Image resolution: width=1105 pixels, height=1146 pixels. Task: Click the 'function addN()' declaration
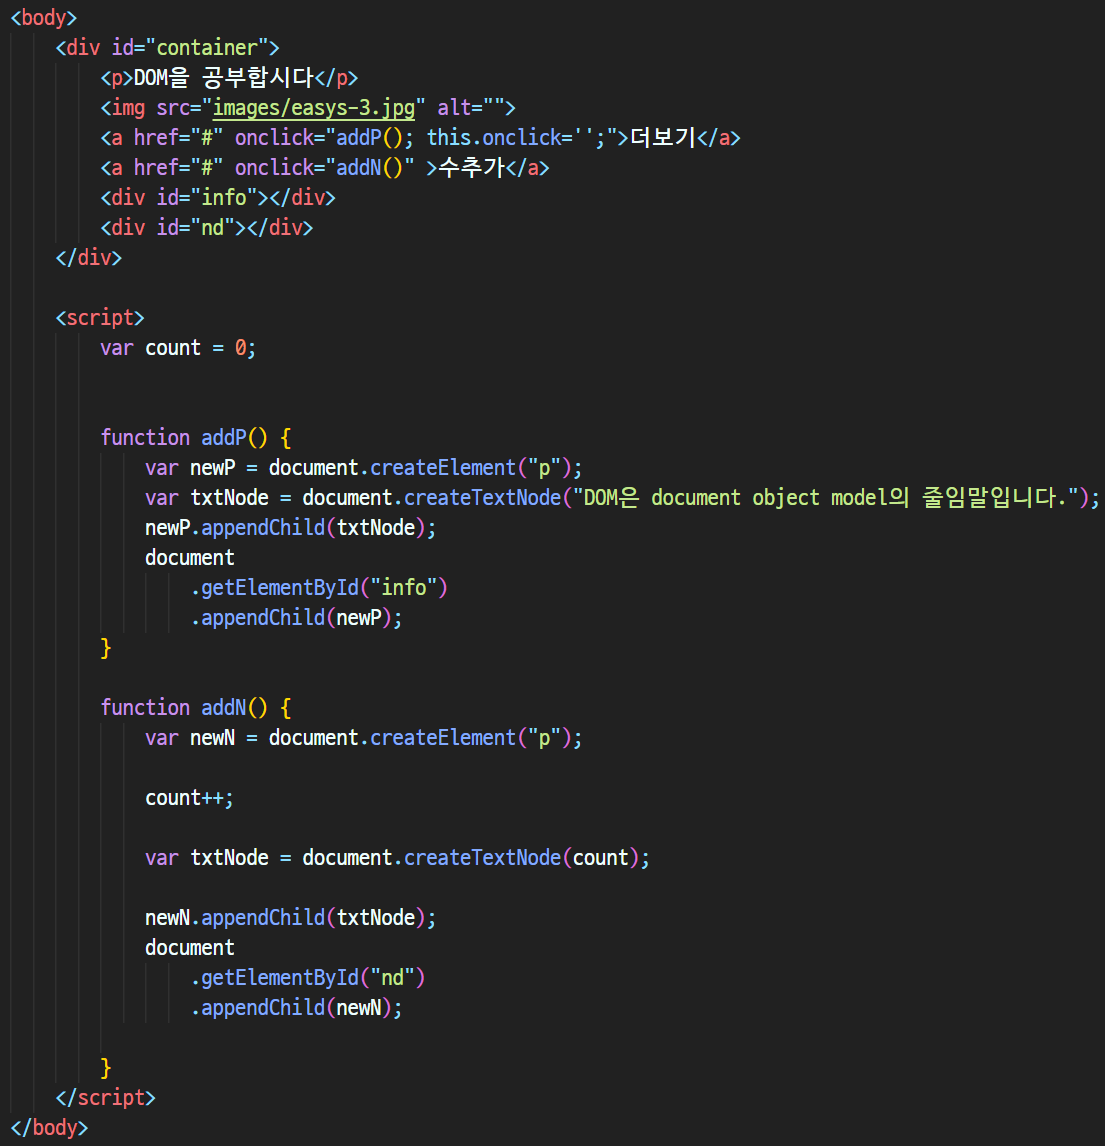196,707
